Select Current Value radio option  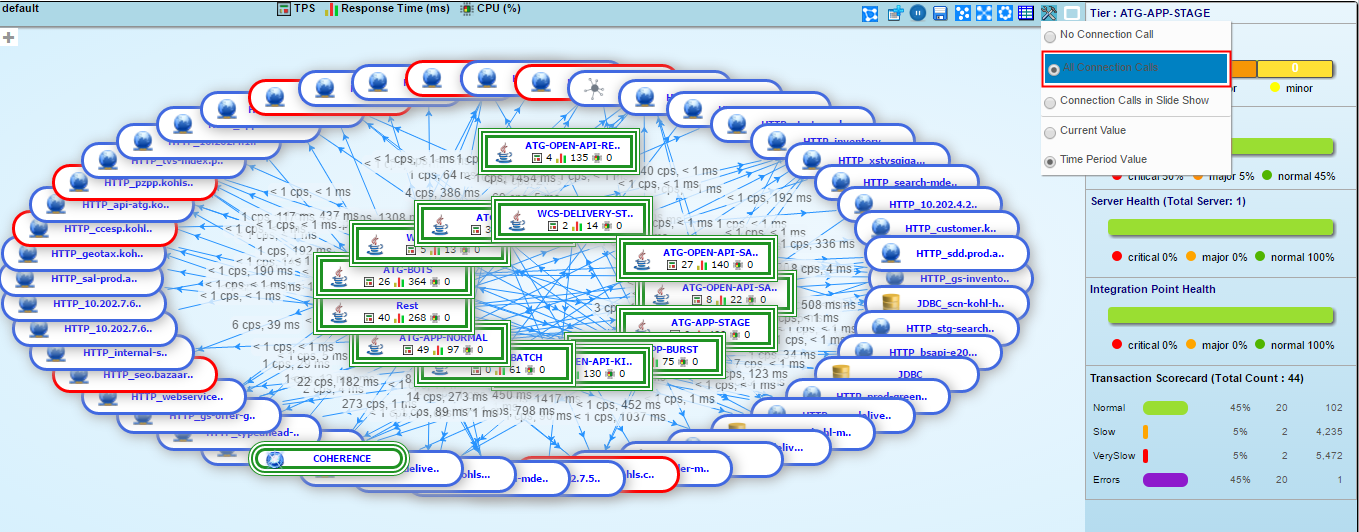(x=1050, y=132)
